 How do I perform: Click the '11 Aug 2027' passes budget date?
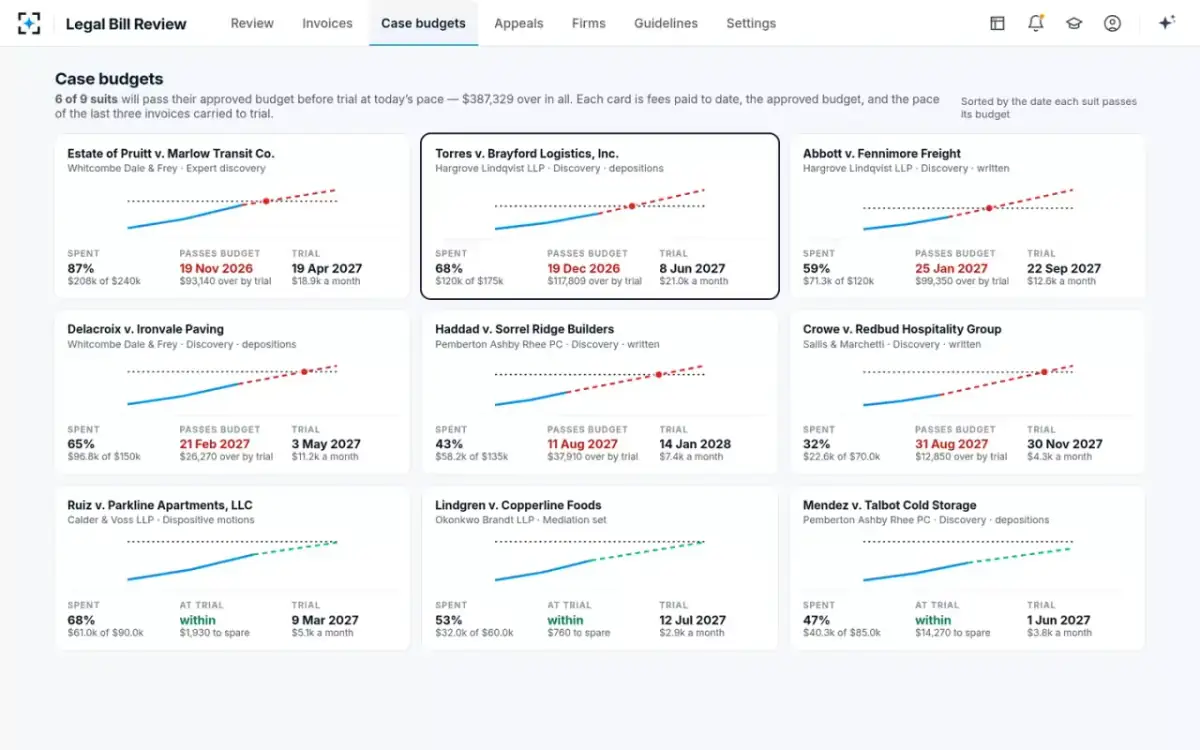[x=583, y=444]
